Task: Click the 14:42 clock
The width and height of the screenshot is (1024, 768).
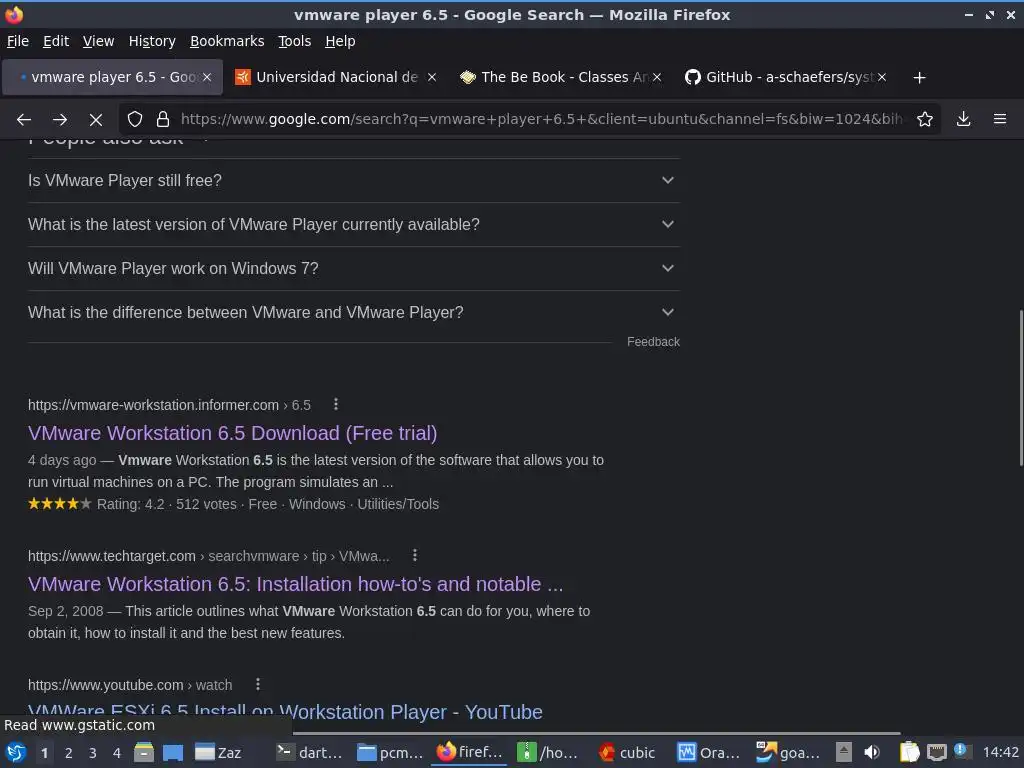Action: 1000,752
